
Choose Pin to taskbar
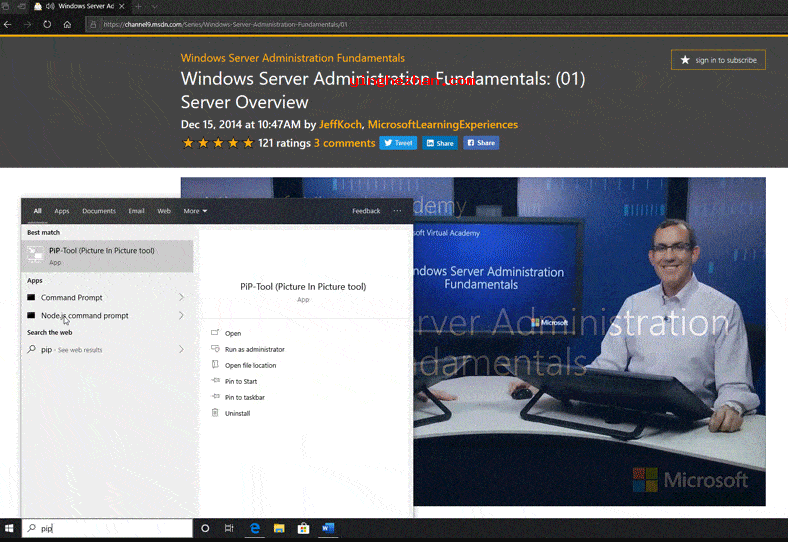tap(244, 398)
